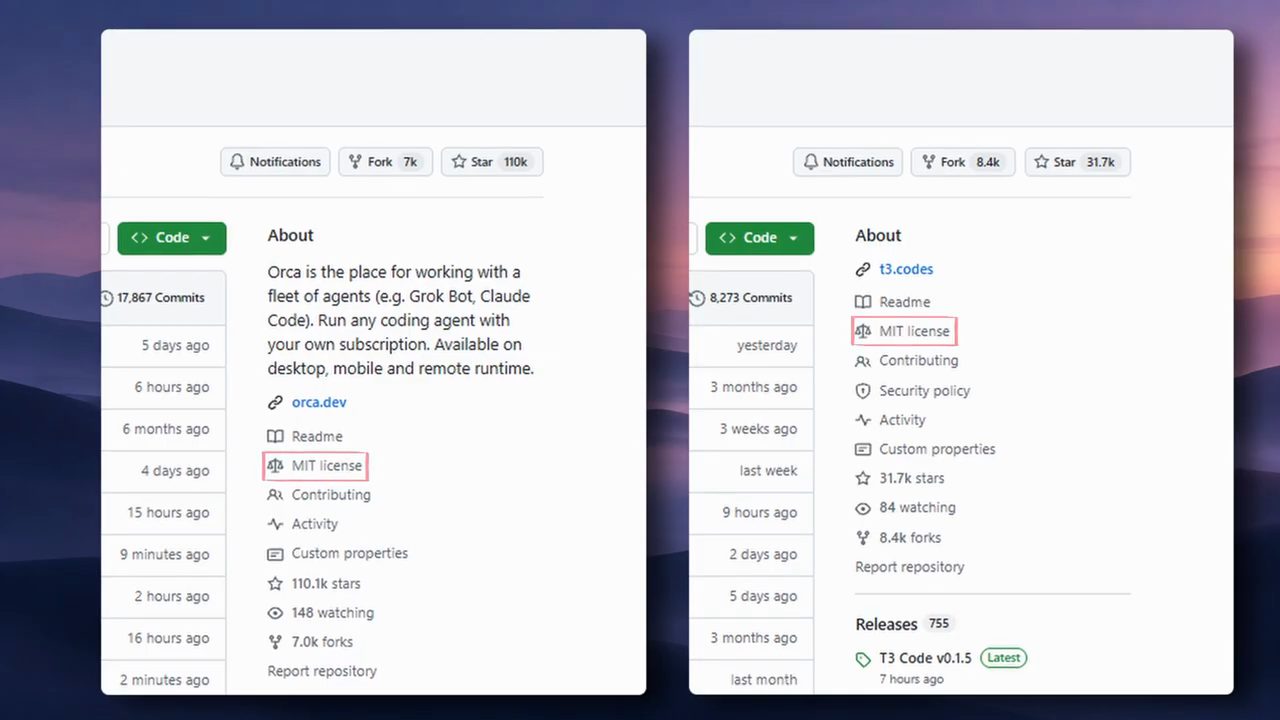Click the clock icon beside 17,867 Commits
This screenshot has width=1280, height=720.
106,298
